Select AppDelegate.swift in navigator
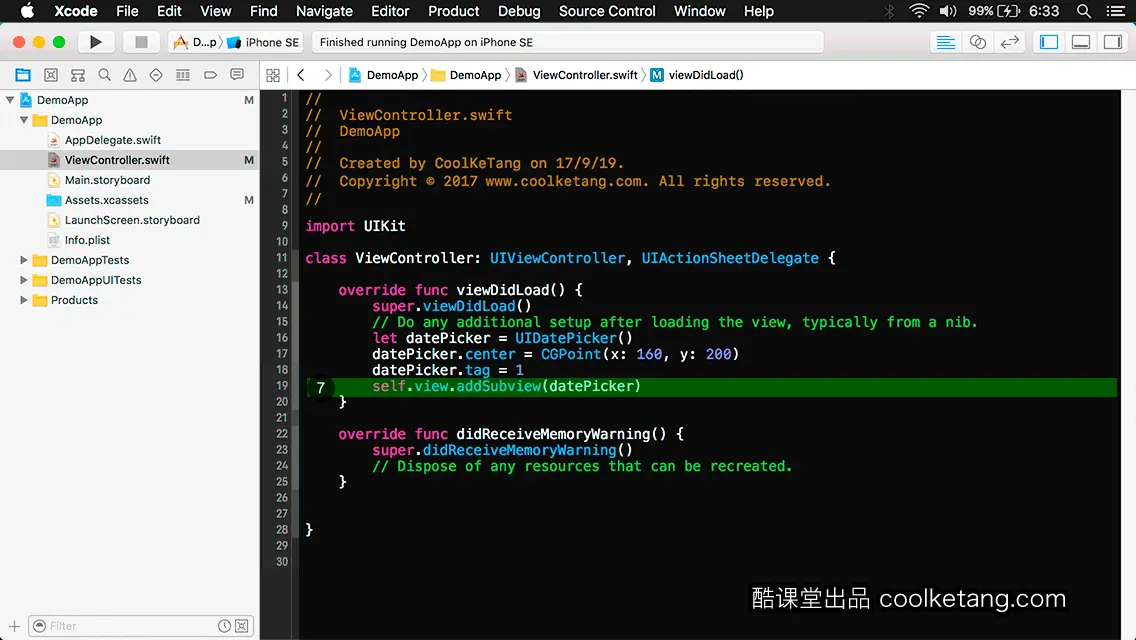This screenshot has width=1136, height=640. (112, 140)
